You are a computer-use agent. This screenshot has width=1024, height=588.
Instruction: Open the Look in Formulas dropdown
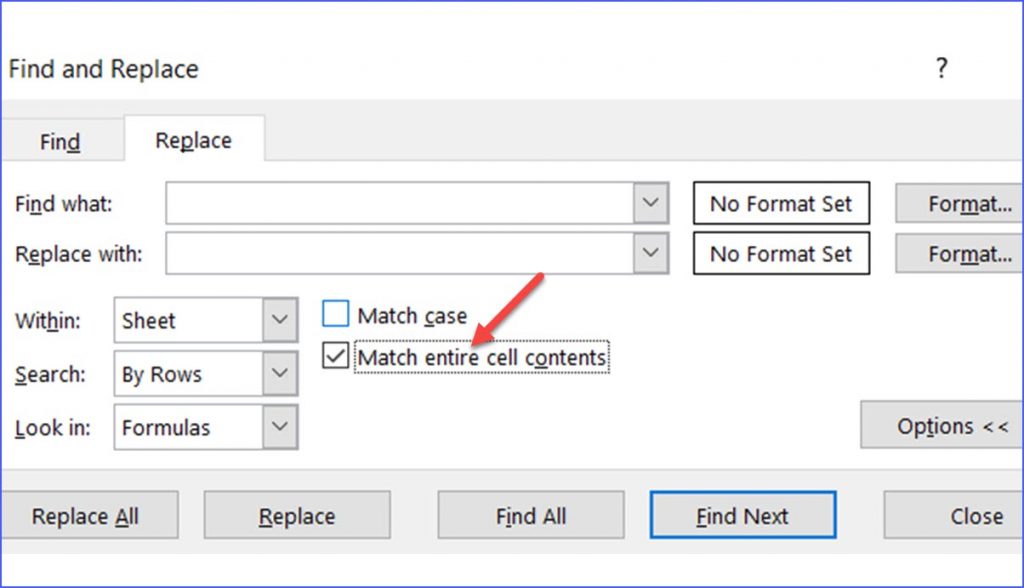[x=279, y=427]
